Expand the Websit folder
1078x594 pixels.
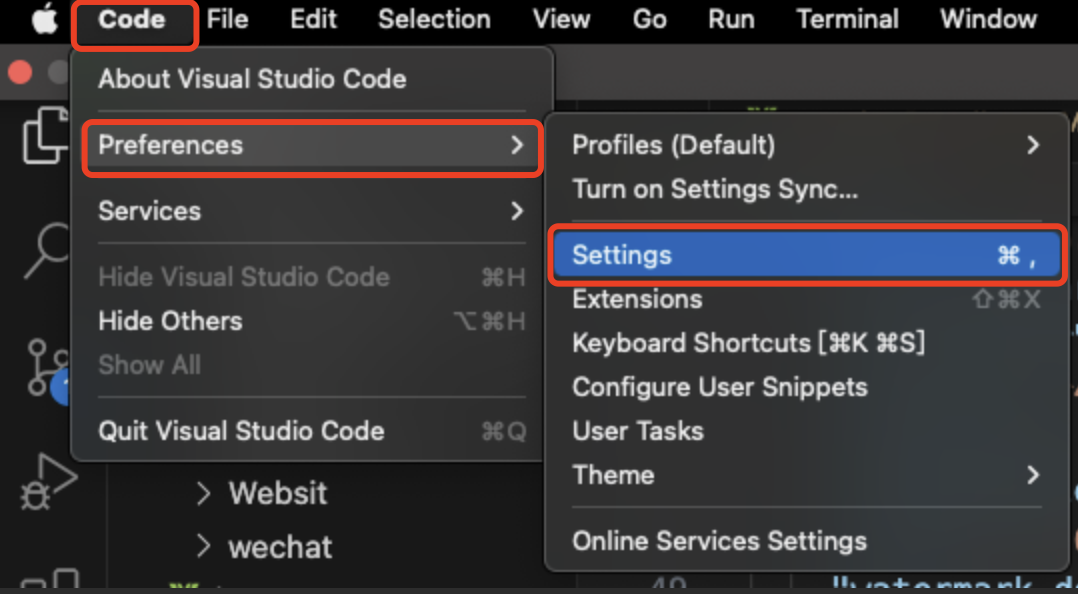click(x=204, y=493)
